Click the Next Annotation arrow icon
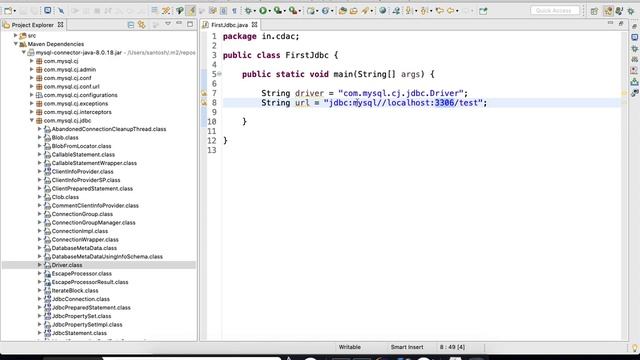 coord(409,11)
